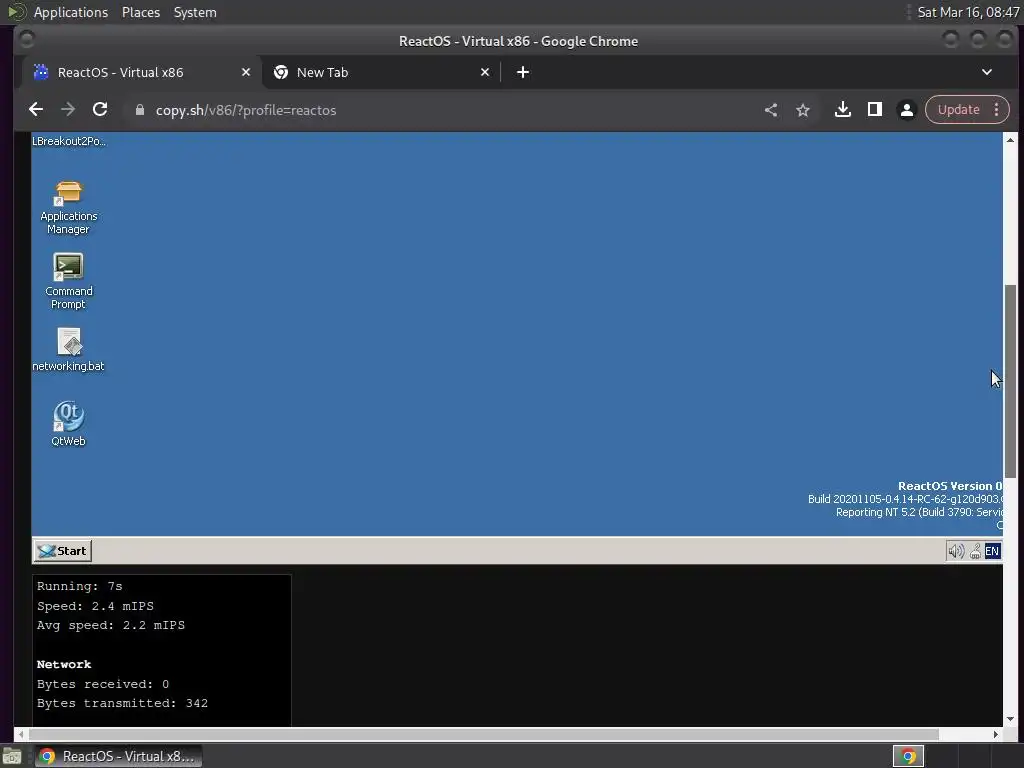The image size is (1024, 768).
Task: Select ReactOS Chrome window in taskbar
Action: coord(118,756)
